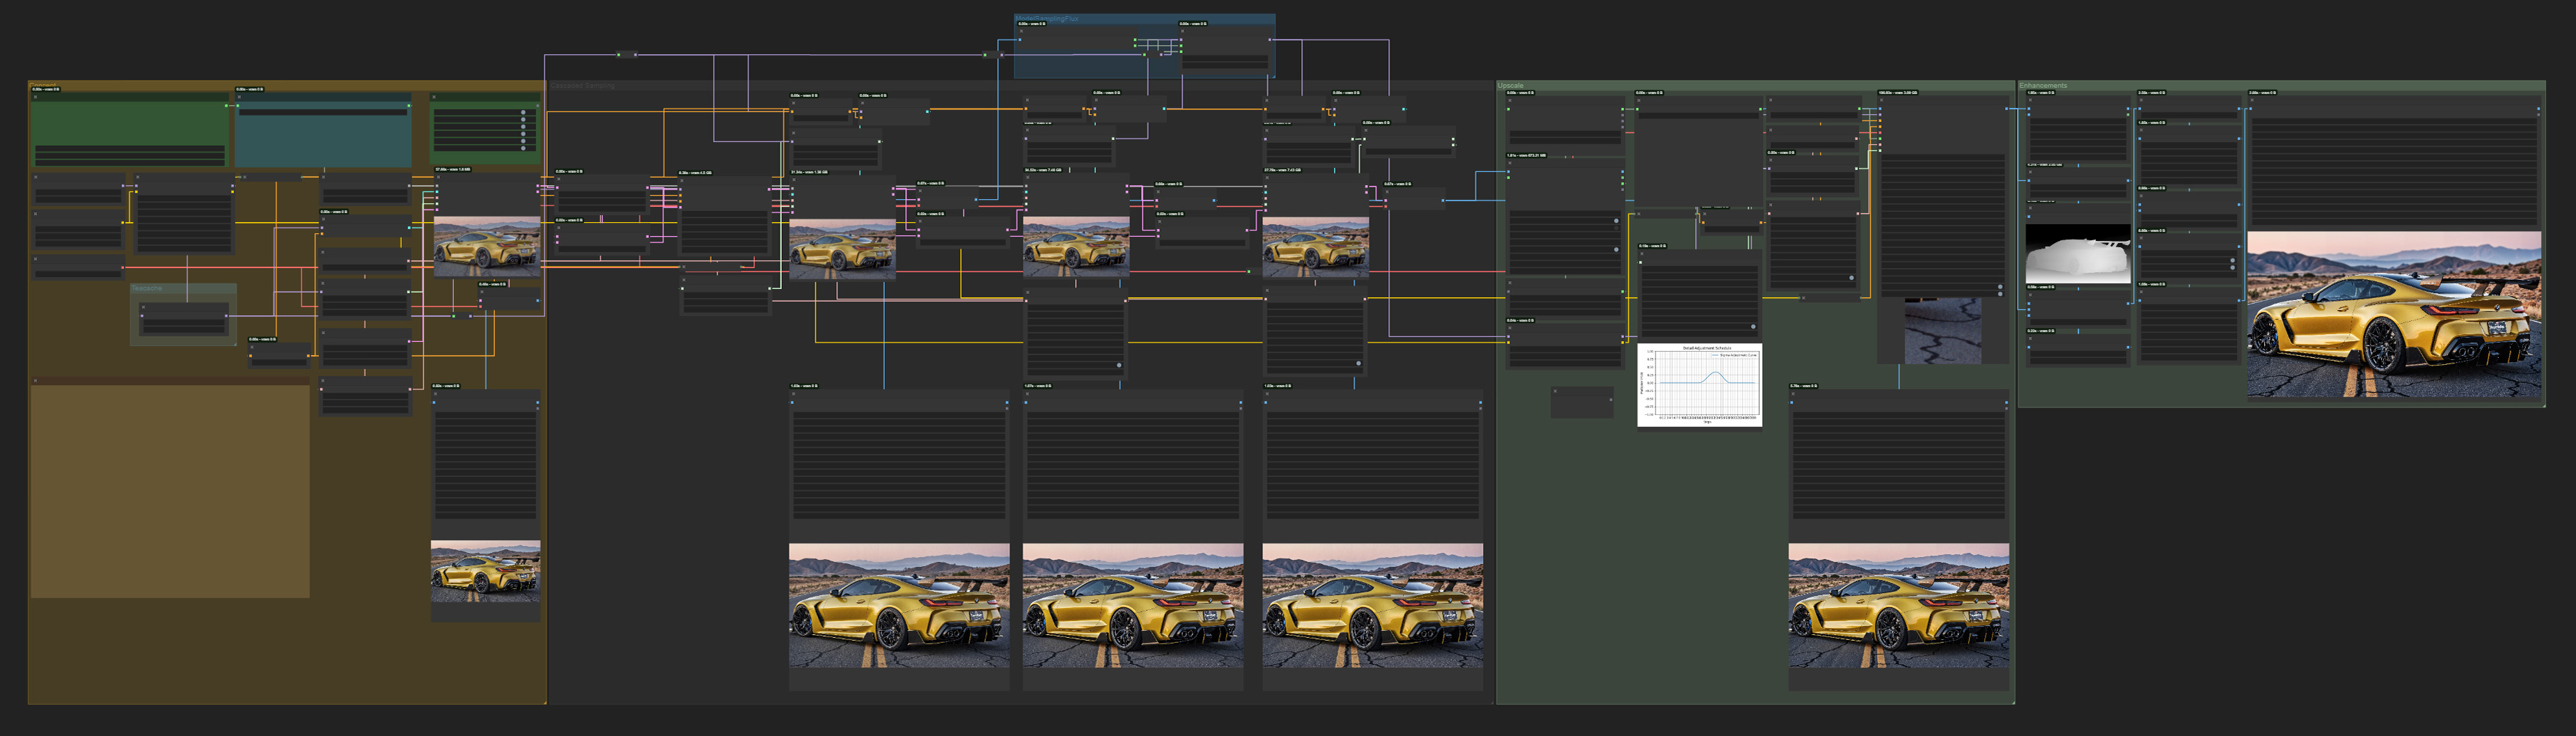
Task: Open the Detail Adjustment Schedule chart
Action: [1699, 385]
